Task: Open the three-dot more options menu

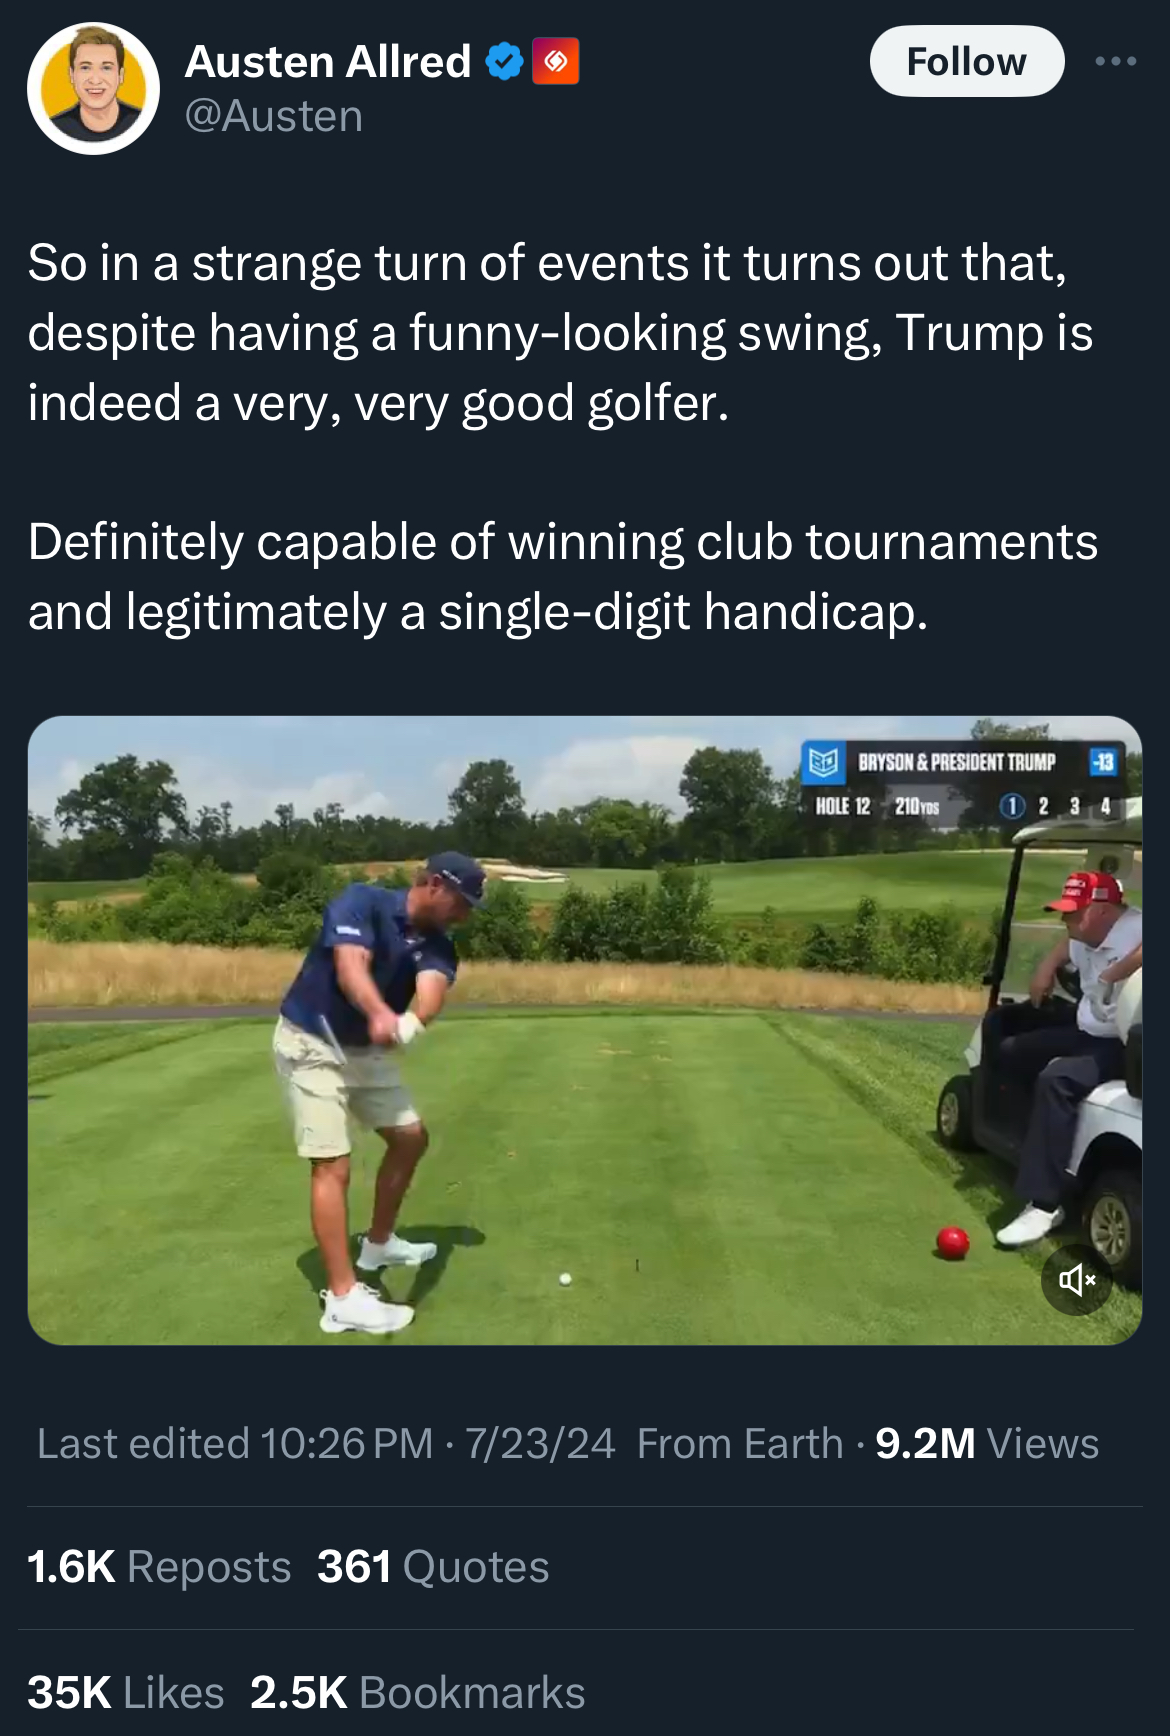Action: [x=1115, y=62]
